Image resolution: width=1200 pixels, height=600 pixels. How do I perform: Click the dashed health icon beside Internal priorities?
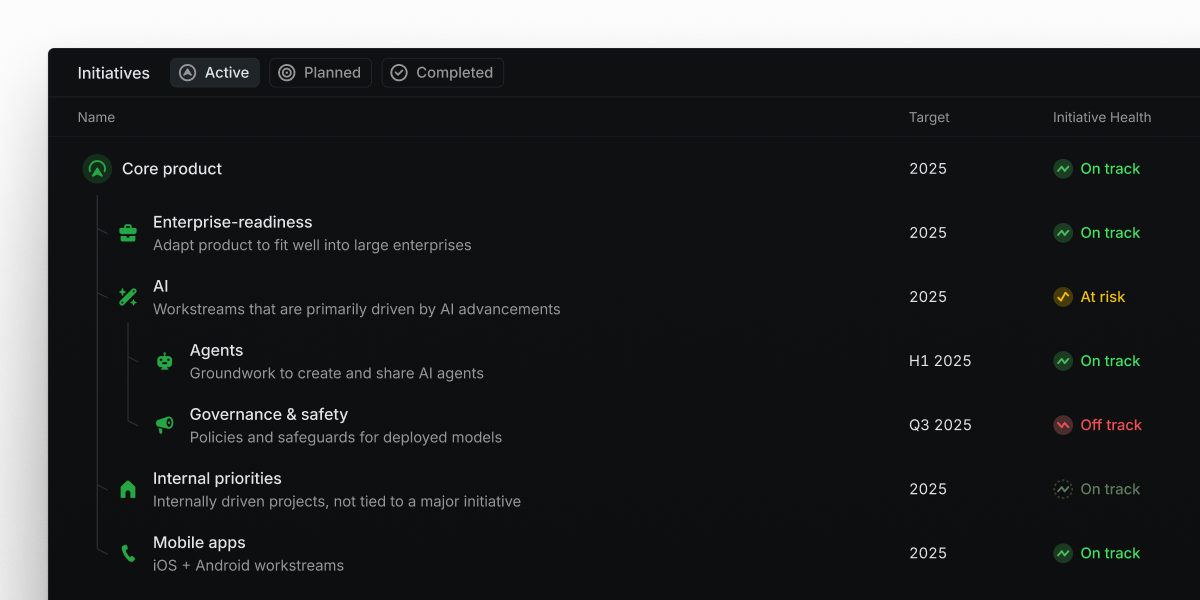(1063, 489)
